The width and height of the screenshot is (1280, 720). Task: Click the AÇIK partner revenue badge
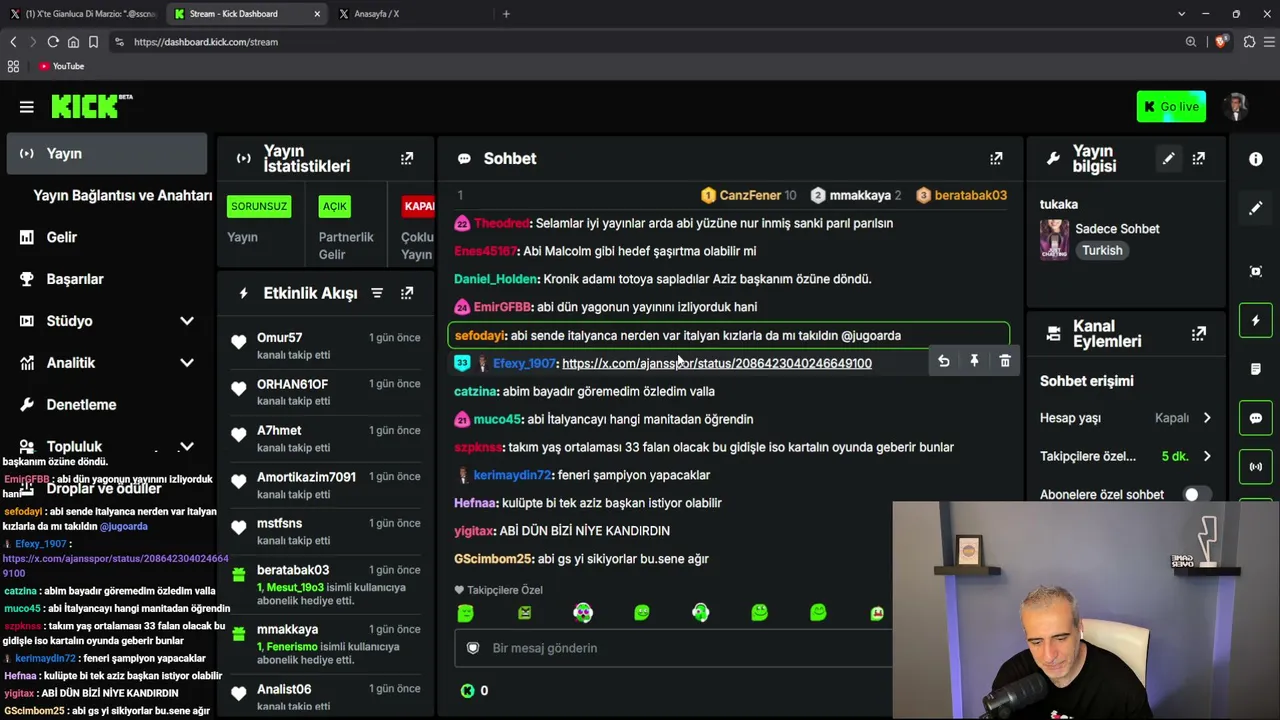click(334, 206)
